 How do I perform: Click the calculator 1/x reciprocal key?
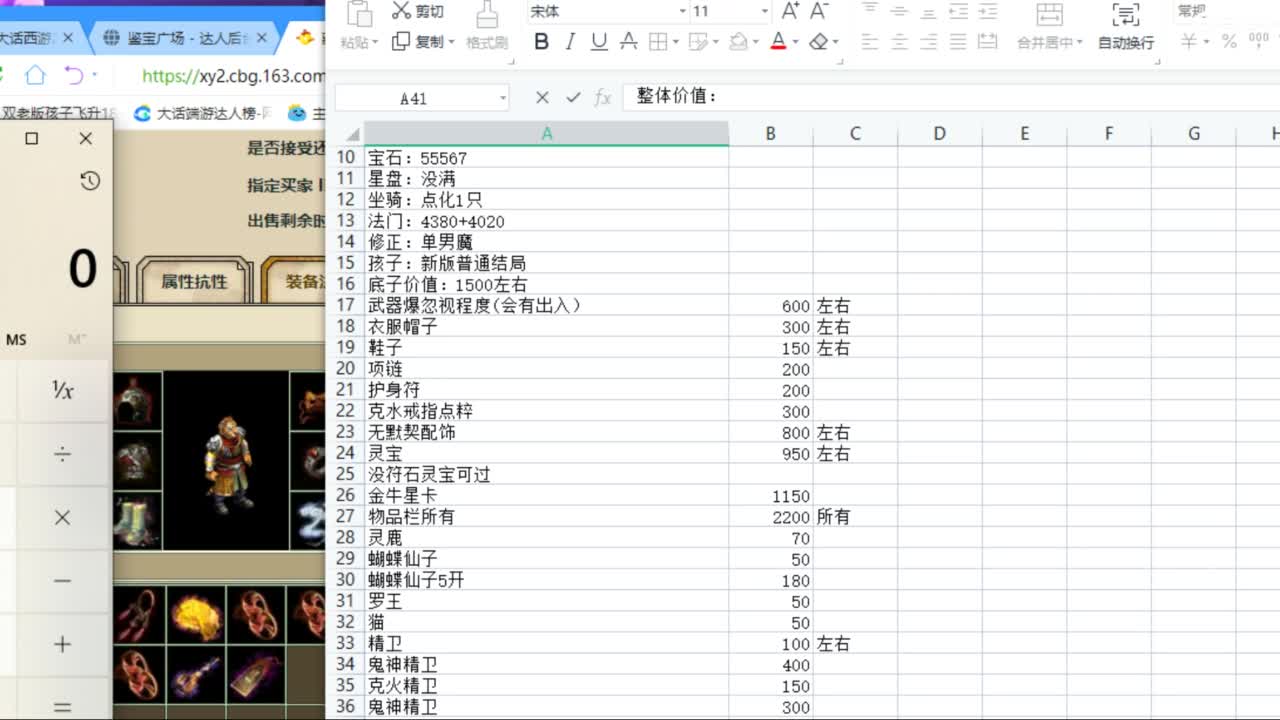click(x=62, y=390)
